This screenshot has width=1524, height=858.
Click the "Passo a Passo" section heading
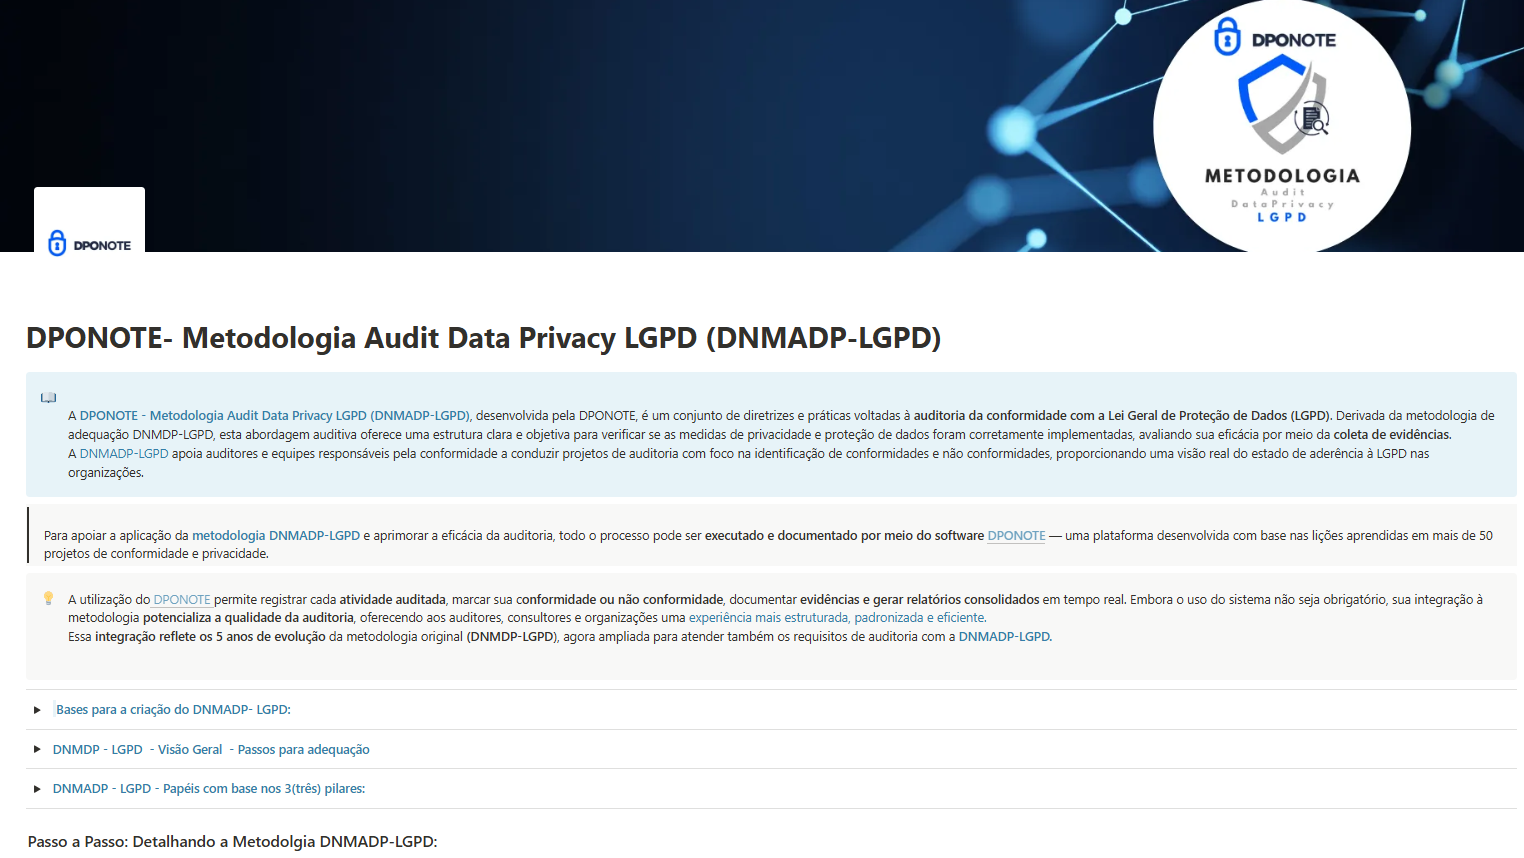coord(232,842)
